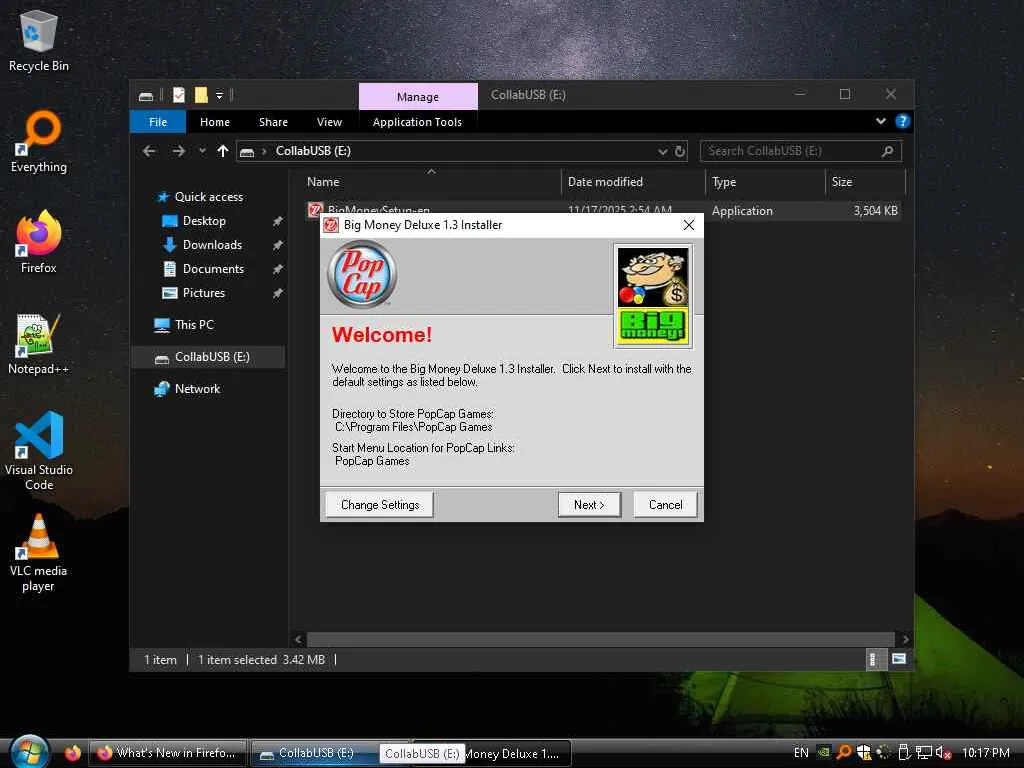Image resolution: width=1024 pixels, height=768 pixels.
Task: Open the Application Tools ribbon tab
Action: [x=417, y=122]
